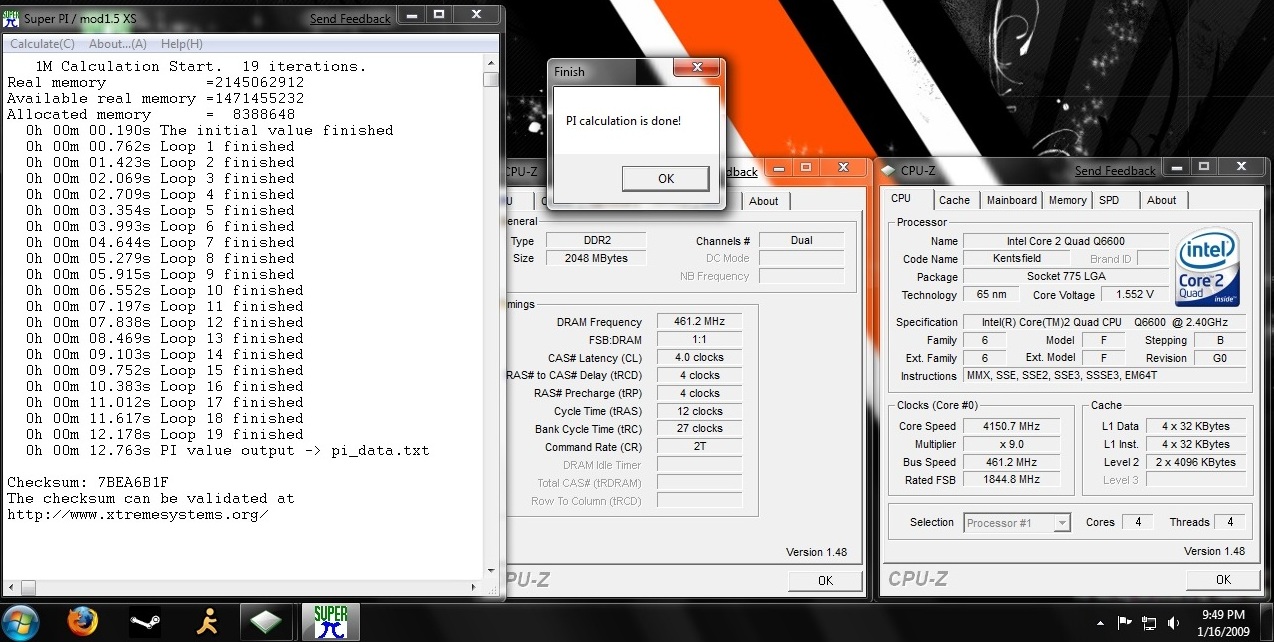Open Action Center flag icon
Image resolution: width=1274 pixels, height=642 pixels.
click(1125, 623)
